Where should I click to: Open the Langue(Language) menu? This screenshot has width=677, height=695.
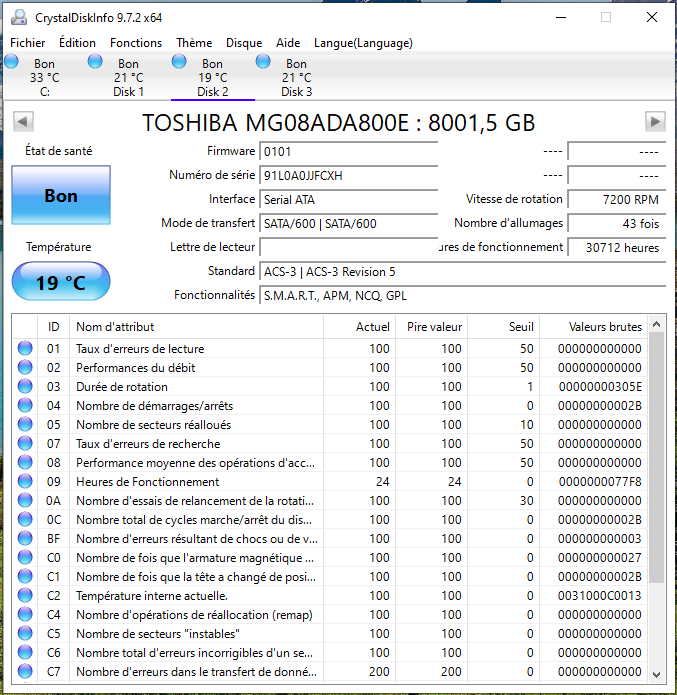(363, 43)
